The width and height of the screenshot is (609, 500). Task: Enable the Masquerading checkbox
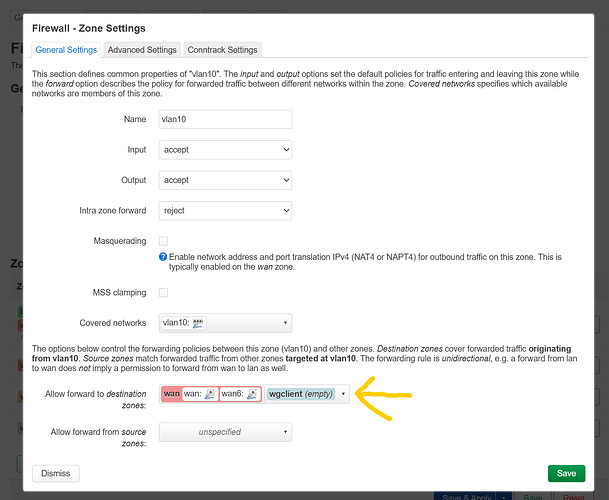tap(164, 241)
